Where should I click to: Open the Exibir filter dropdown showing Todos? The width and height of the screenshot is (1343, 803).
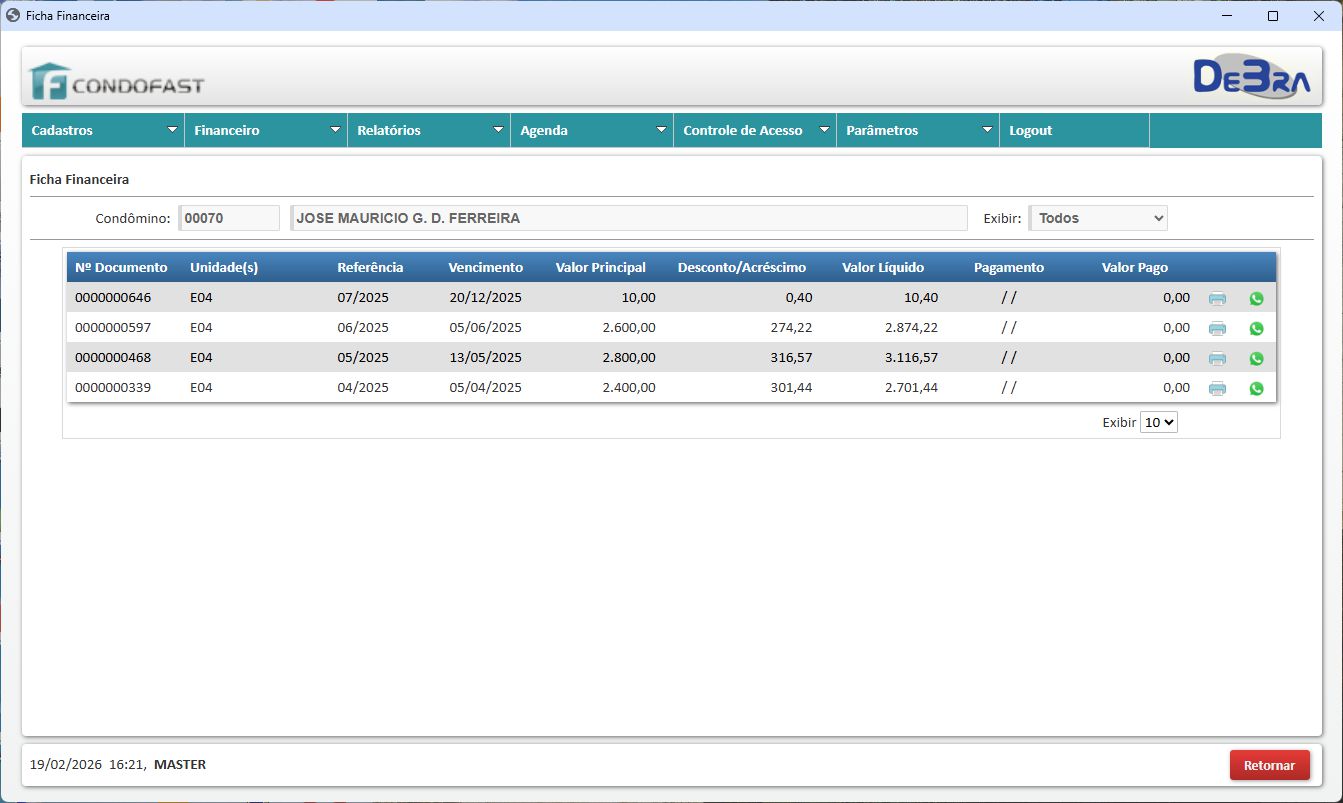(1098, 218)
